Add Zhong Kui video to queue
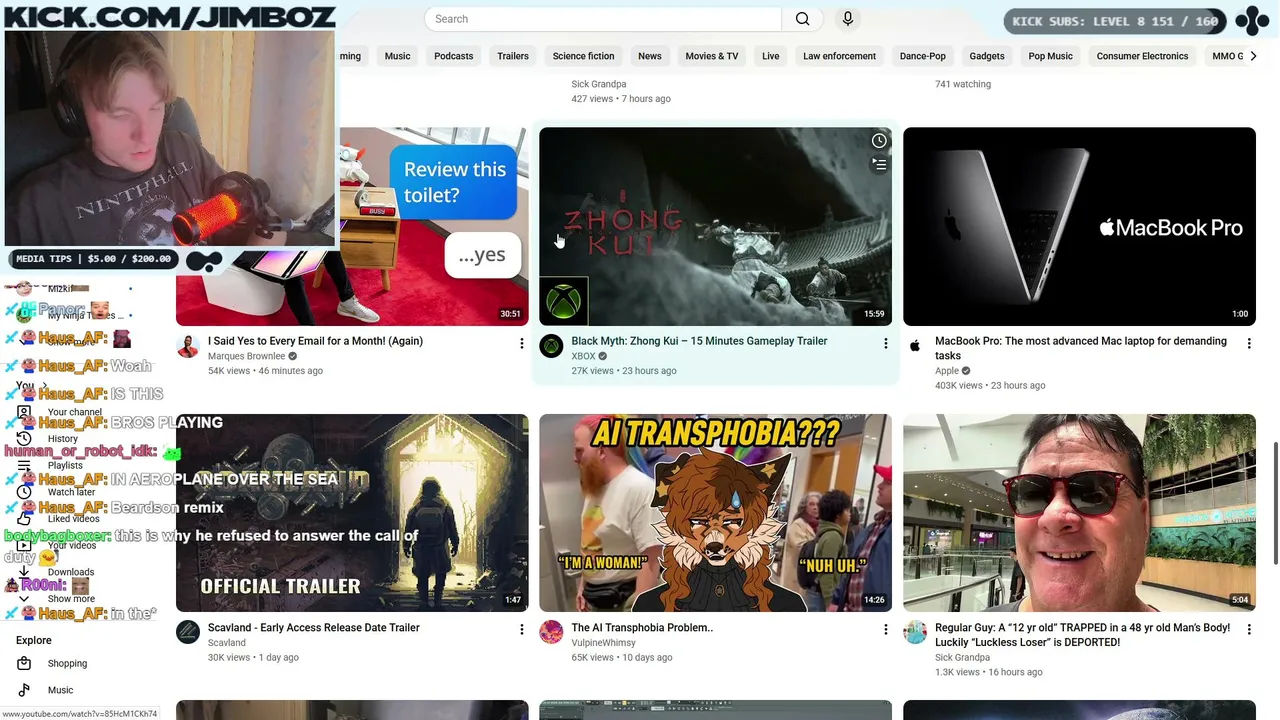 (879, 165)
